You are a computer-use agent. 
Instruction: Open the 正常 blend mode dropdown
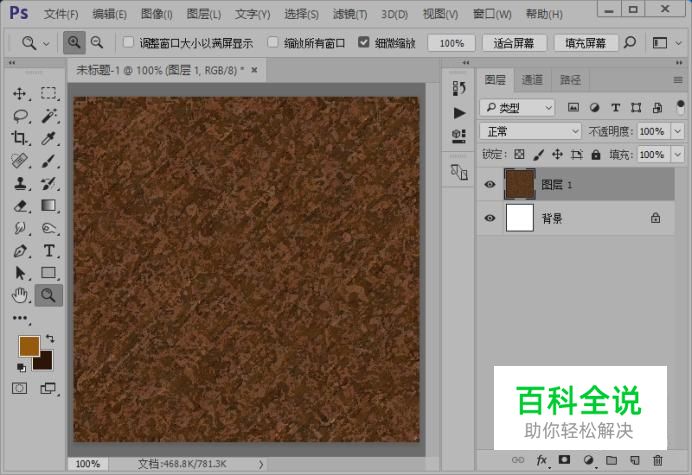point(530,131)
